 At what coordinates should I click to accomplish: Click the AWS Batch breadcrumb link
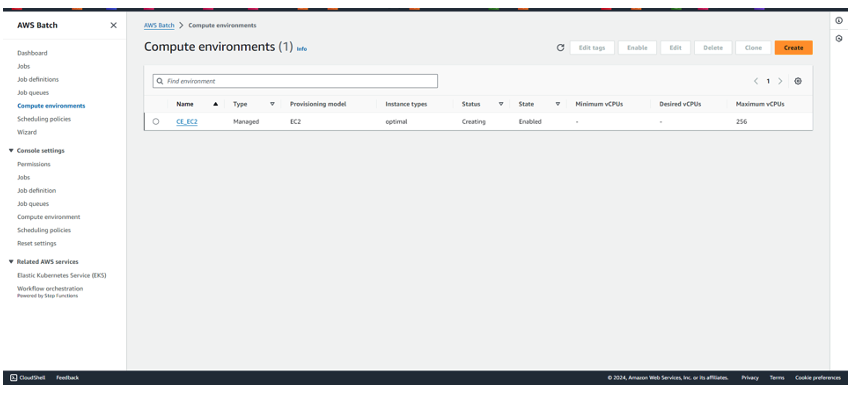(159, 26)
